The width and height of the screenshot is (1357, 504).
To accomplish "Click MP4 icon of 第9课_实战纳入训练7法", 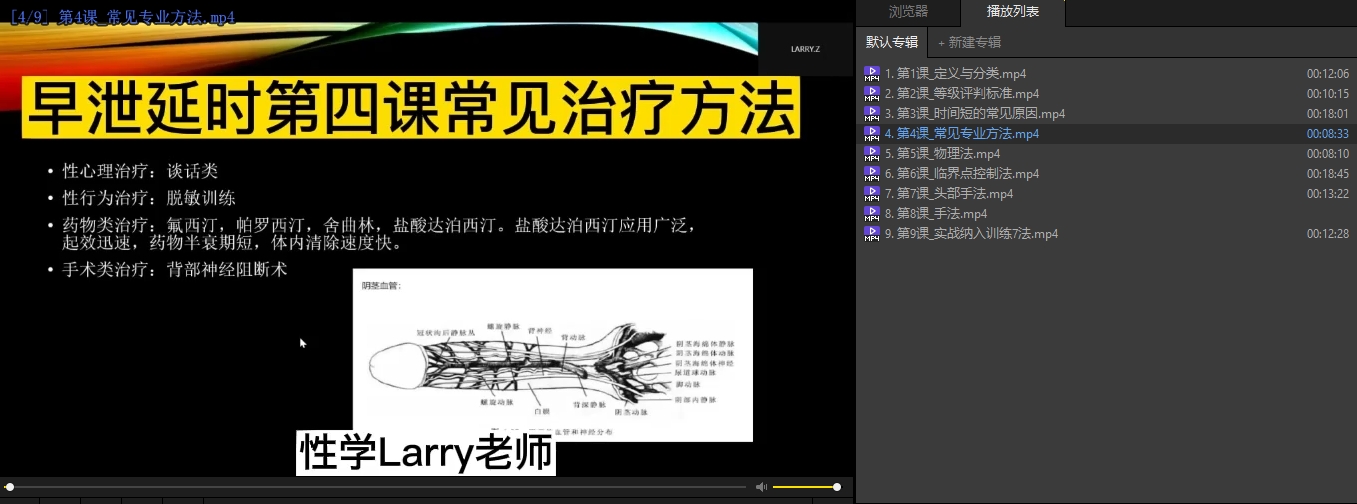I will coord(872,234).
